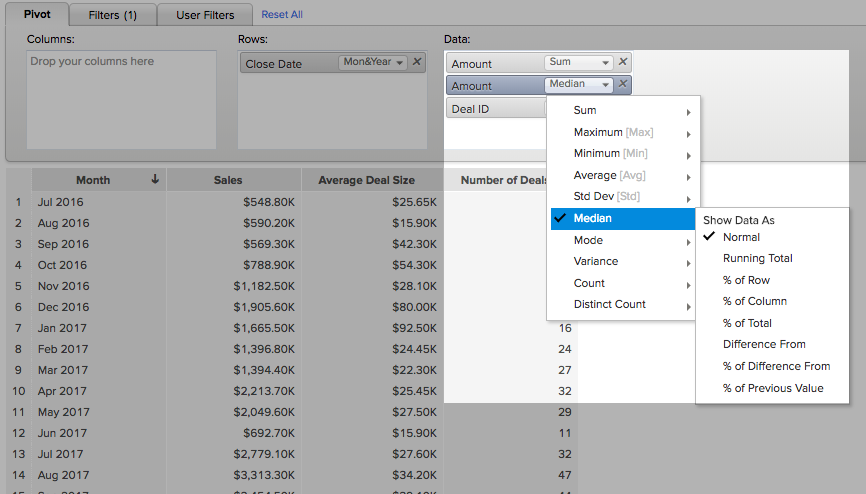Viewport: 866px width, 494px height.
Task: Click the Reset All link
Action: click(282, 15)
